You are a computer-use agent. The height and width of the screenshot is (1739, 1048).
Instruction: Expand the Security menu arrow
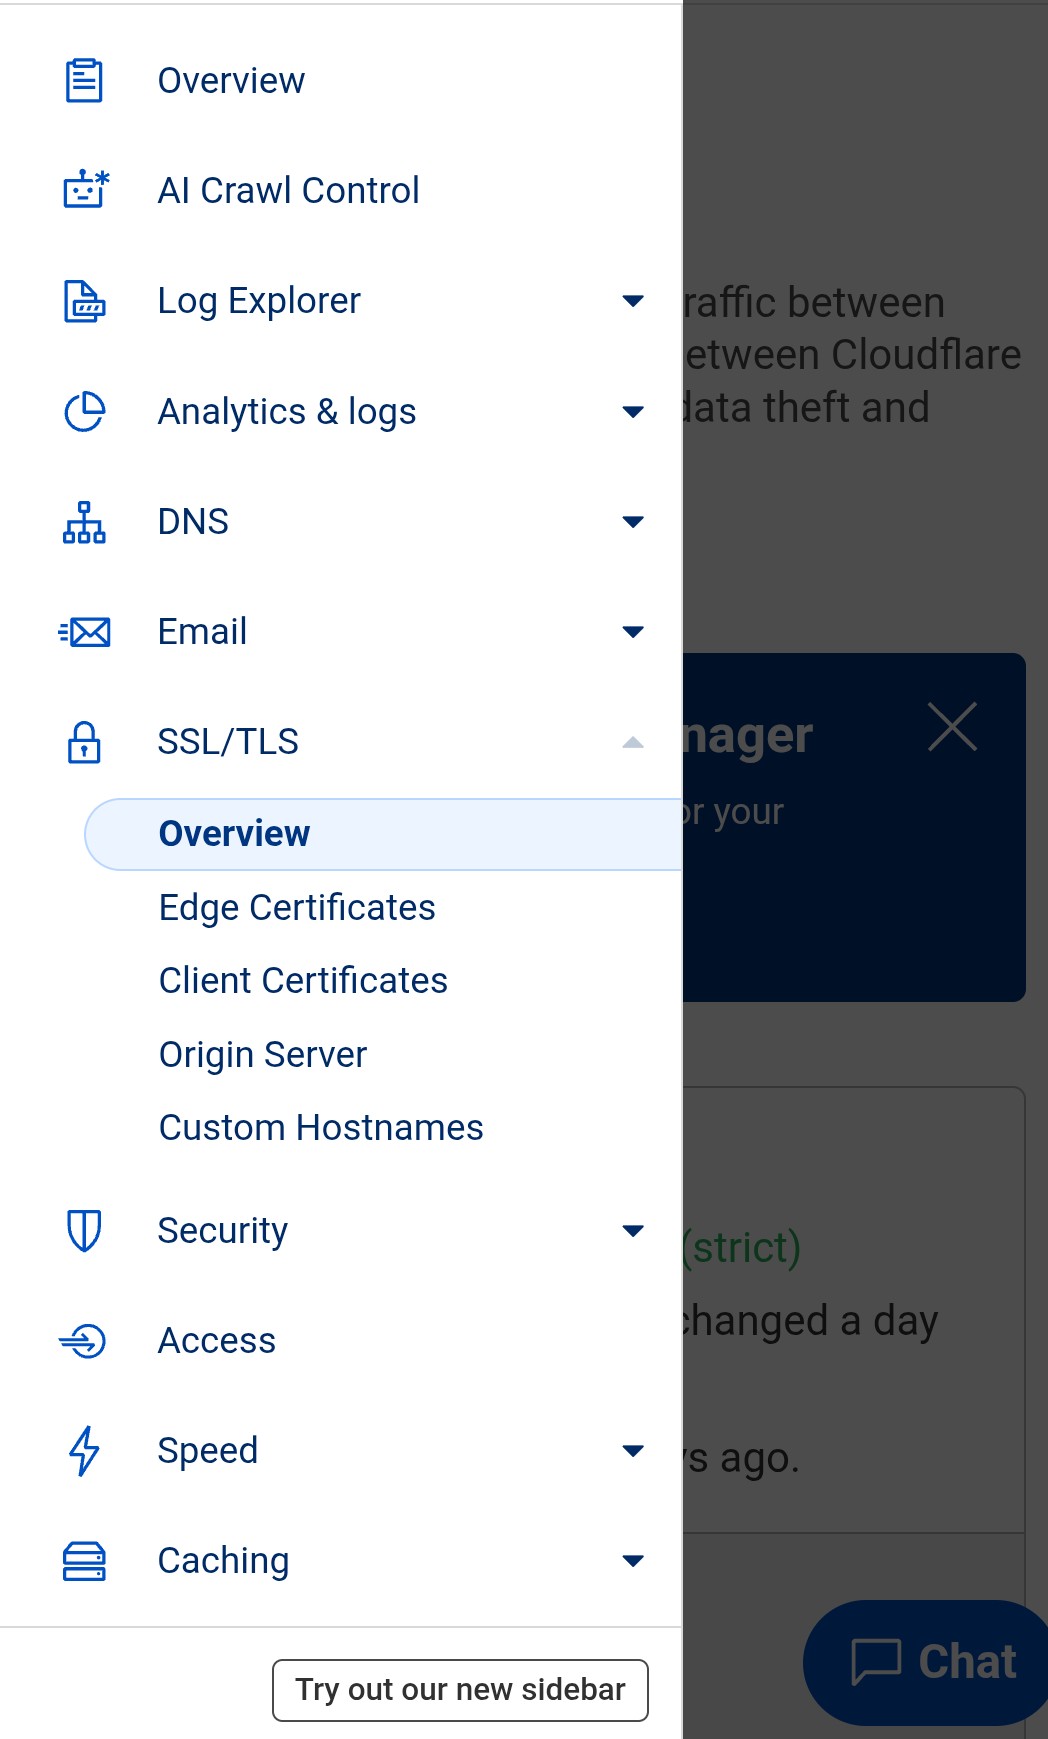pyautogui.click(x=632, y=1231)
